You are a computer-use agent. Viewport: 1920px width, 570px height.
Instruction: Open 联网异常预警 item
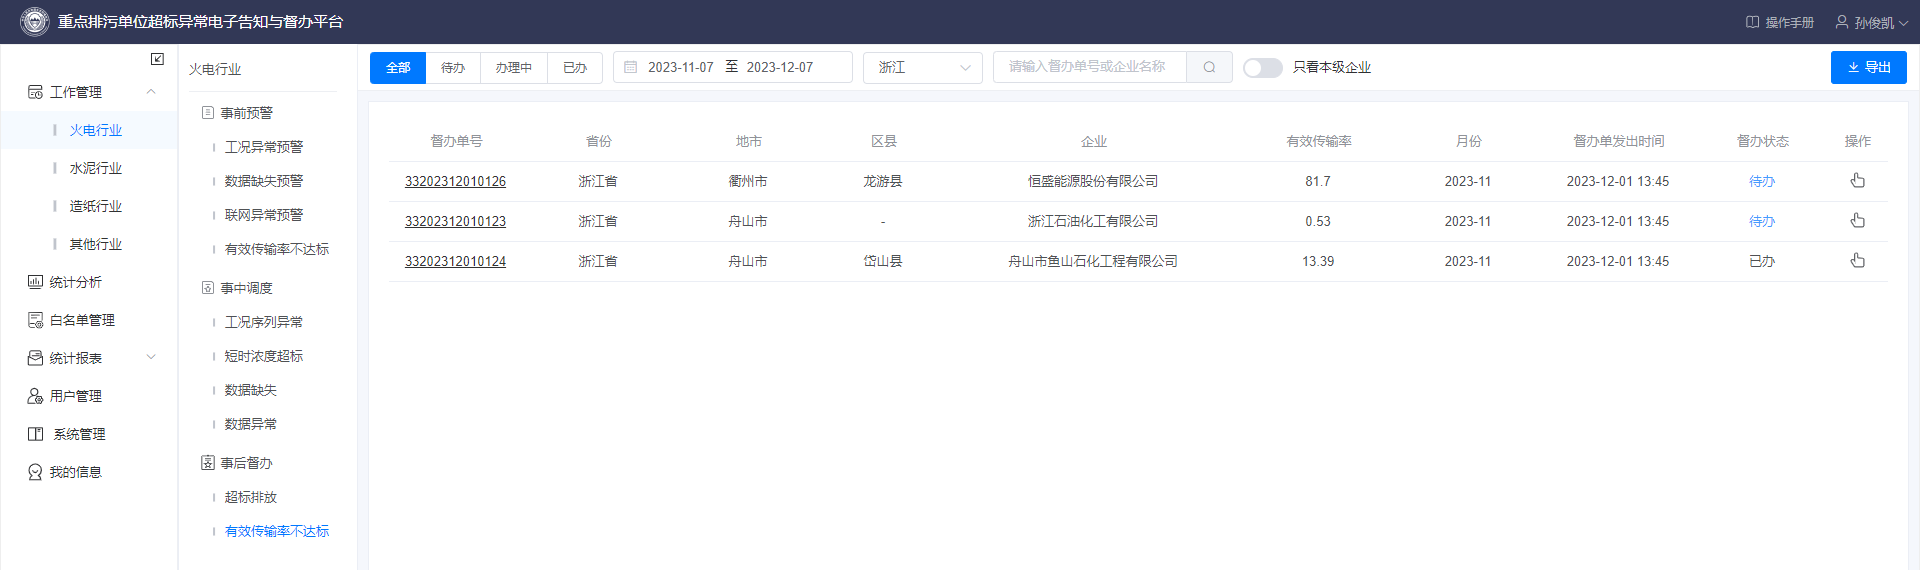pos(264,215)
